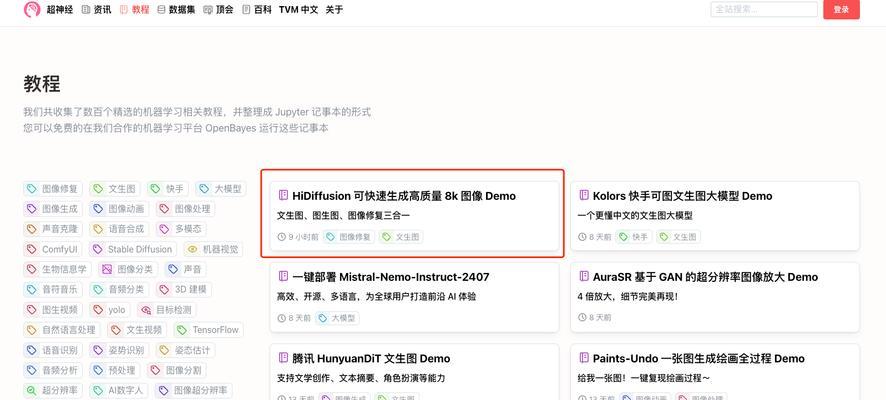Filter by the 图像修复 tag in sidebar
The image size is (886, 400).
point(53,189)
